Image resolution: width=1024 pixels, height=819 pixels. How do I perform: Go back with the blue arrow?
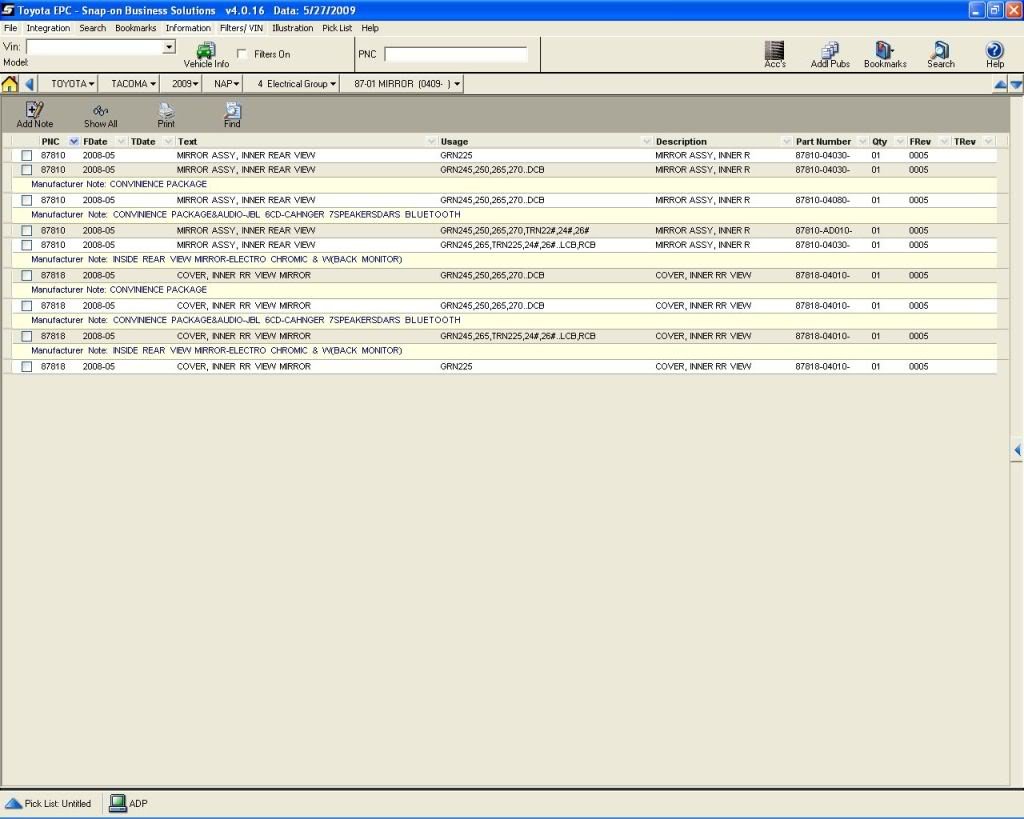pyautogui.click(x=29, y=84)
